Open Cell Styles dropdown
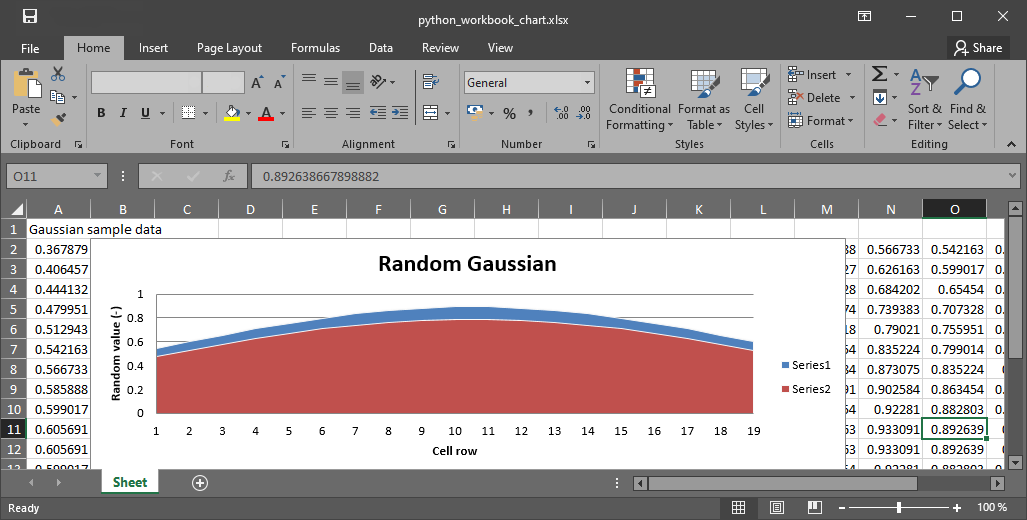The width and height of the screenshot is (1027, 520). [755, 99]
